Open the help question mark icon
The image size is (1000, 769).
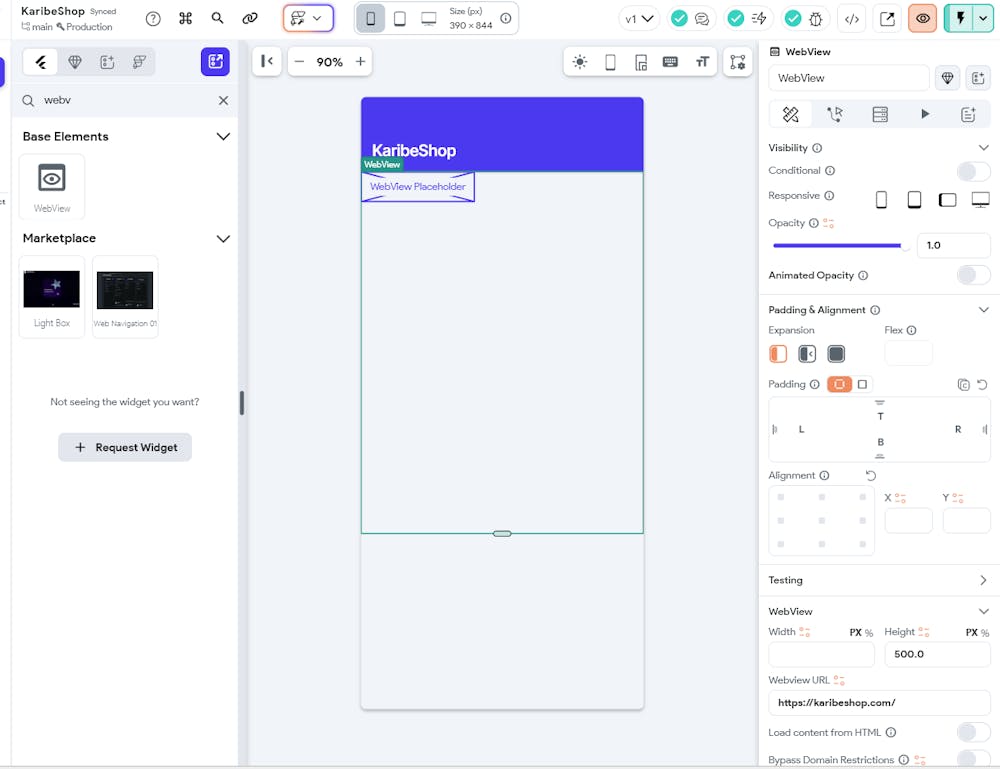(x=153, y=18)
